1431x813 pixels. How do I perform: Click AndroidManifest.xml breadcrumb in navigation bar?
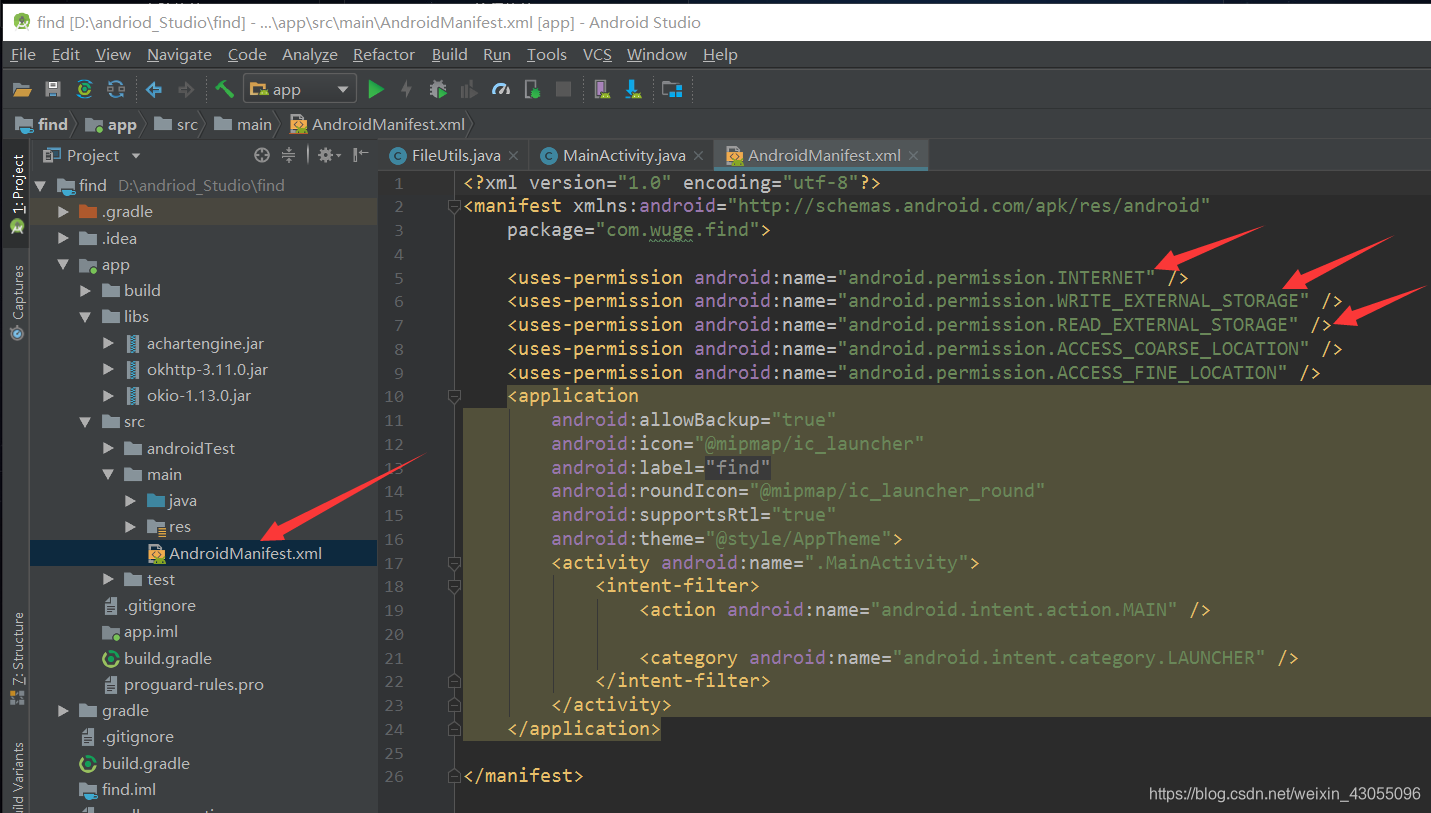(x=377, y=124)
